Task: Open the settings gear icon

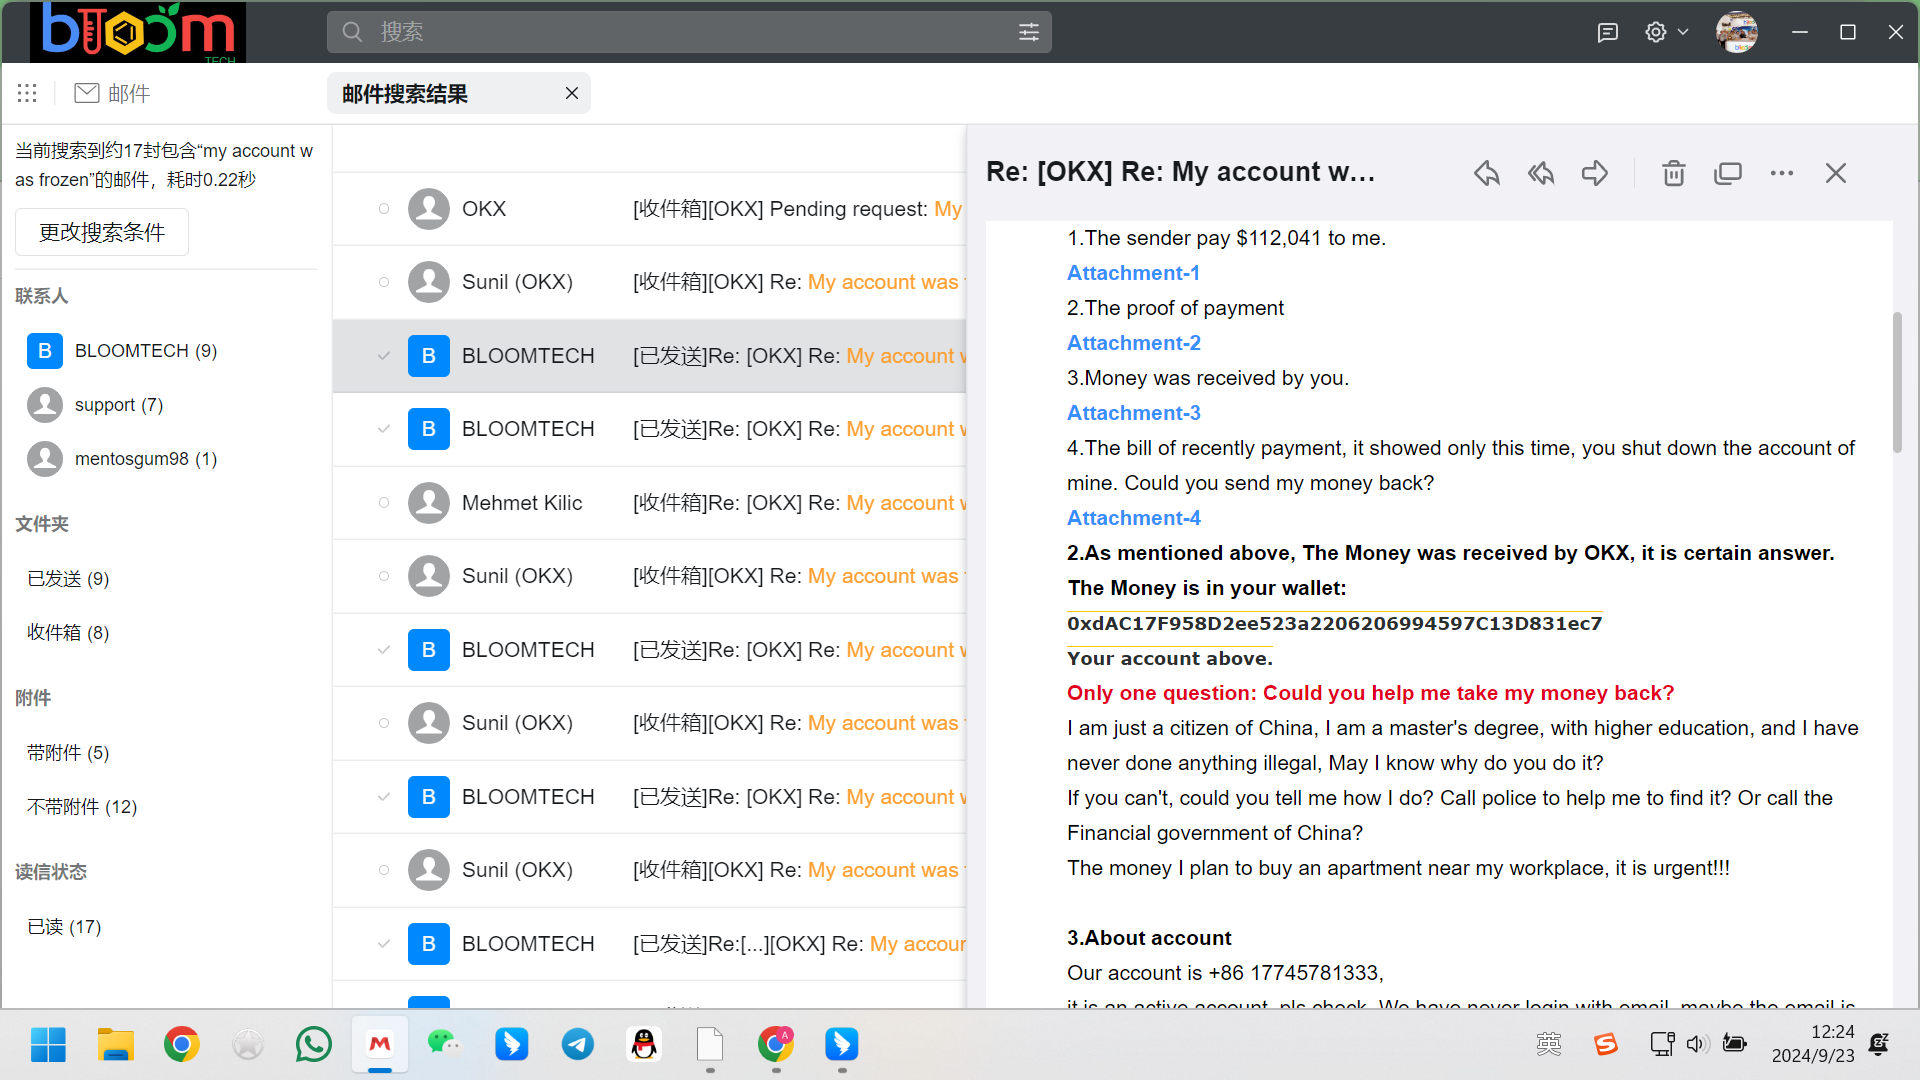Action: click(x=1656, y=32)
